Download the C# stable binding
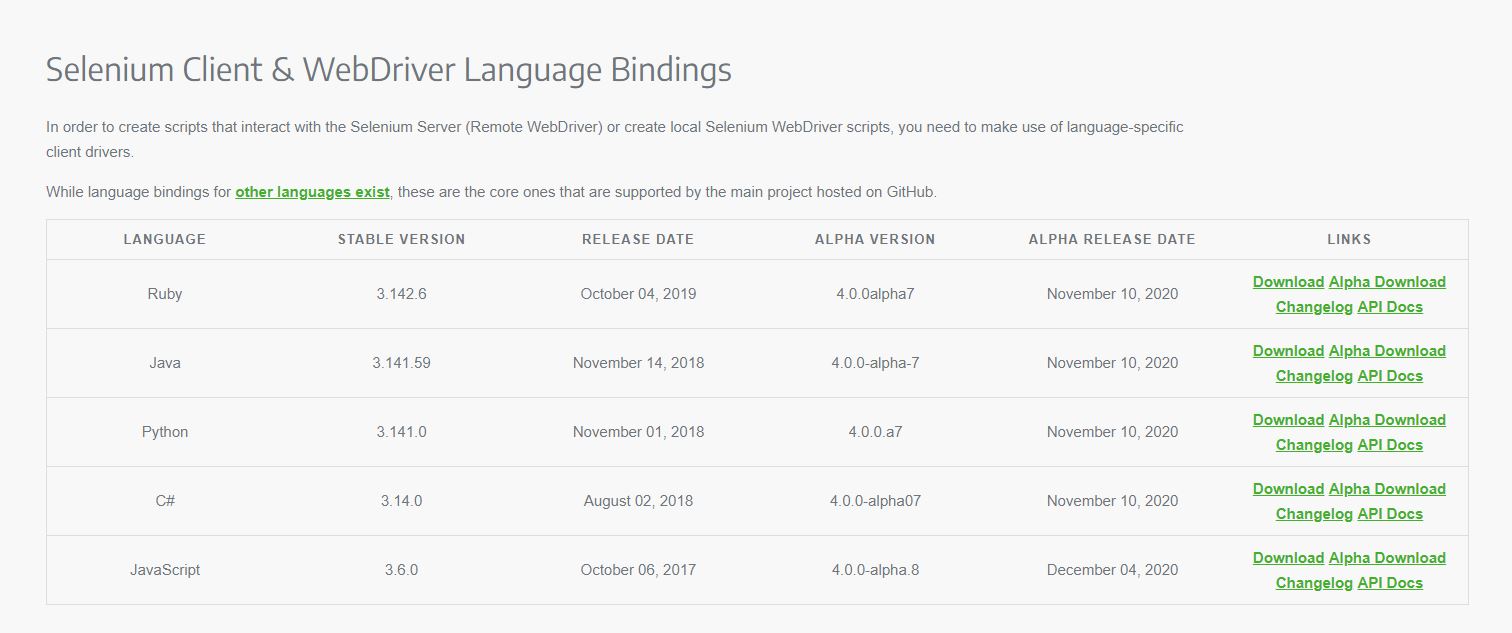The width and height of the screenshot is (1512, 633). coord(1288,489)
